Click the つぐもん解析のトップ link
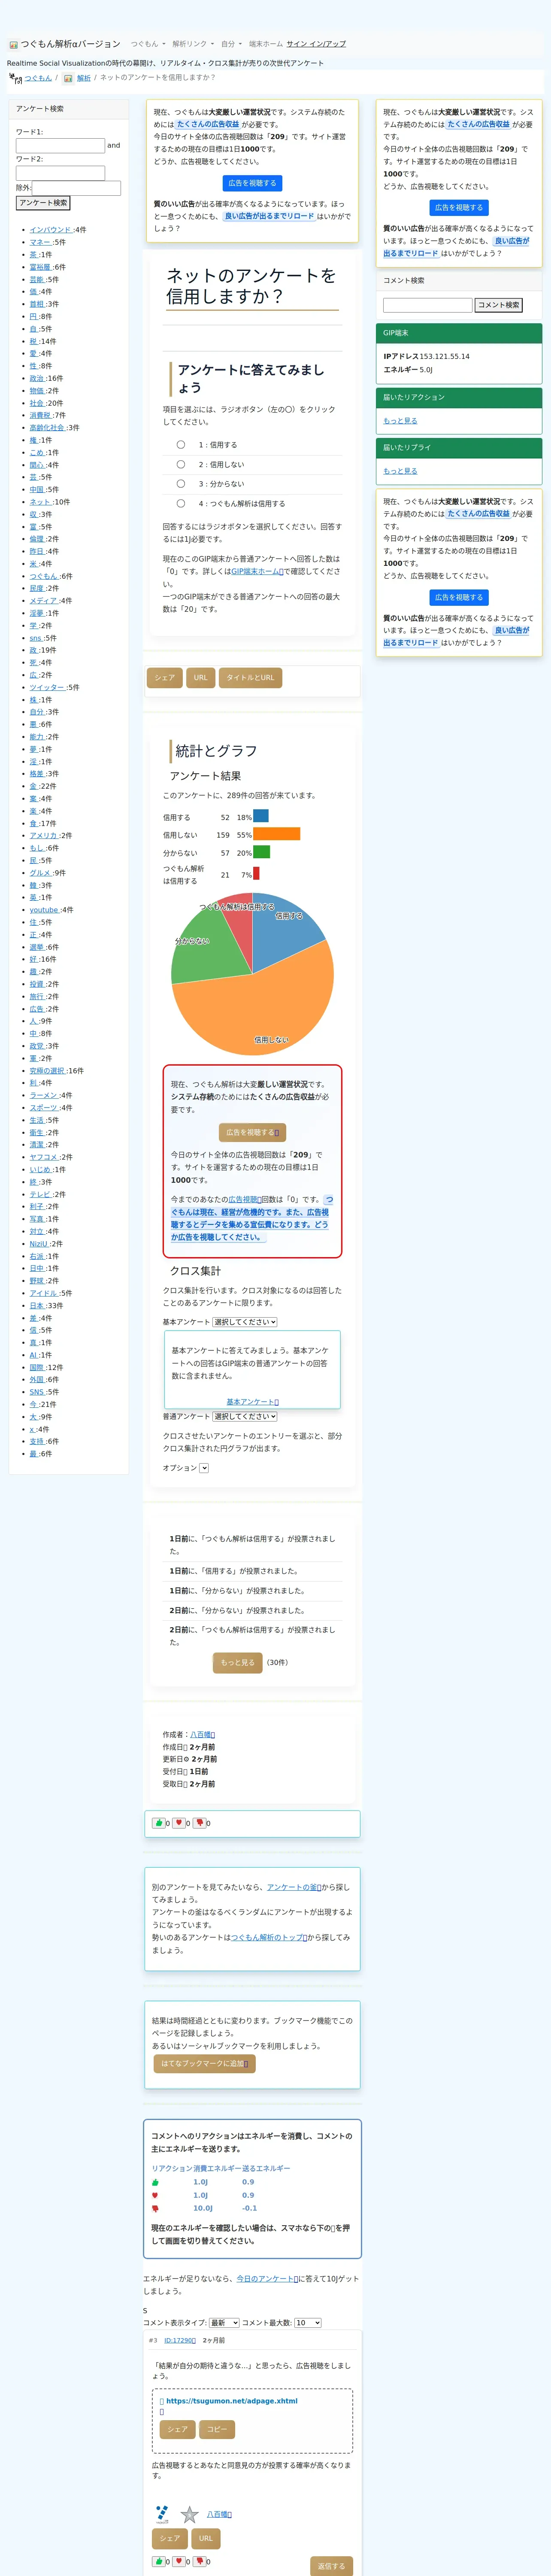Screen dimensions: 551x2576 [x=270, y=1937]
